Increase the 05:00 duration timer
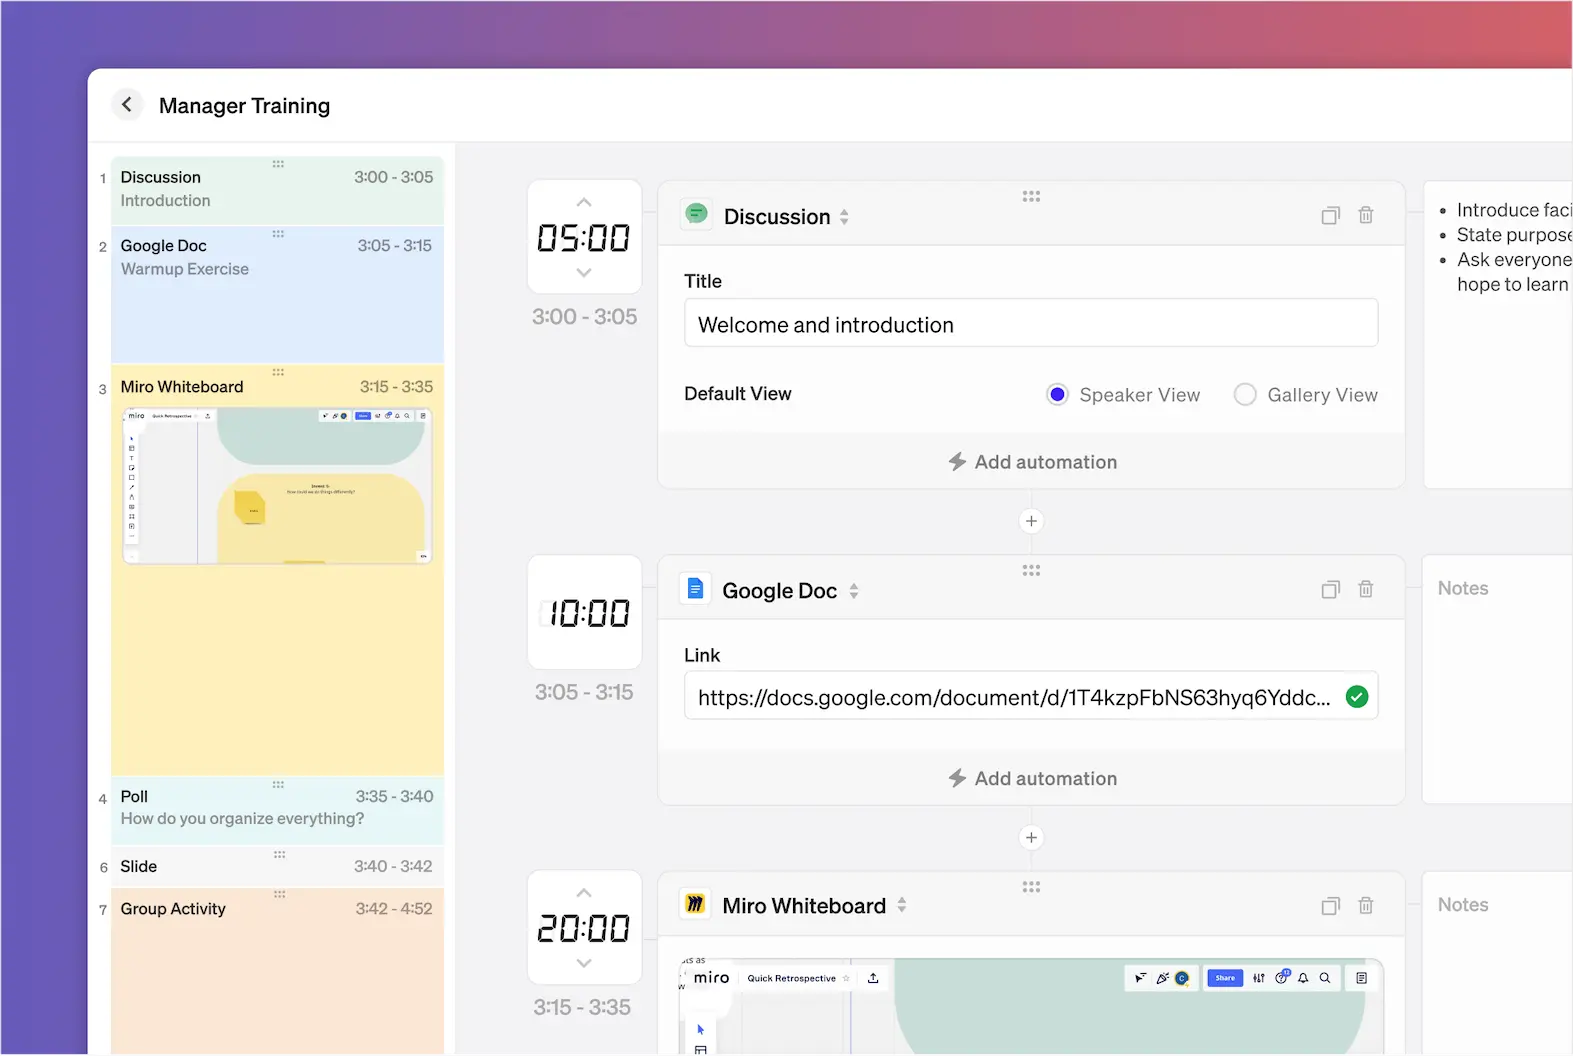Screen dimensions: 1573x1056 click(x=584, y=202)
